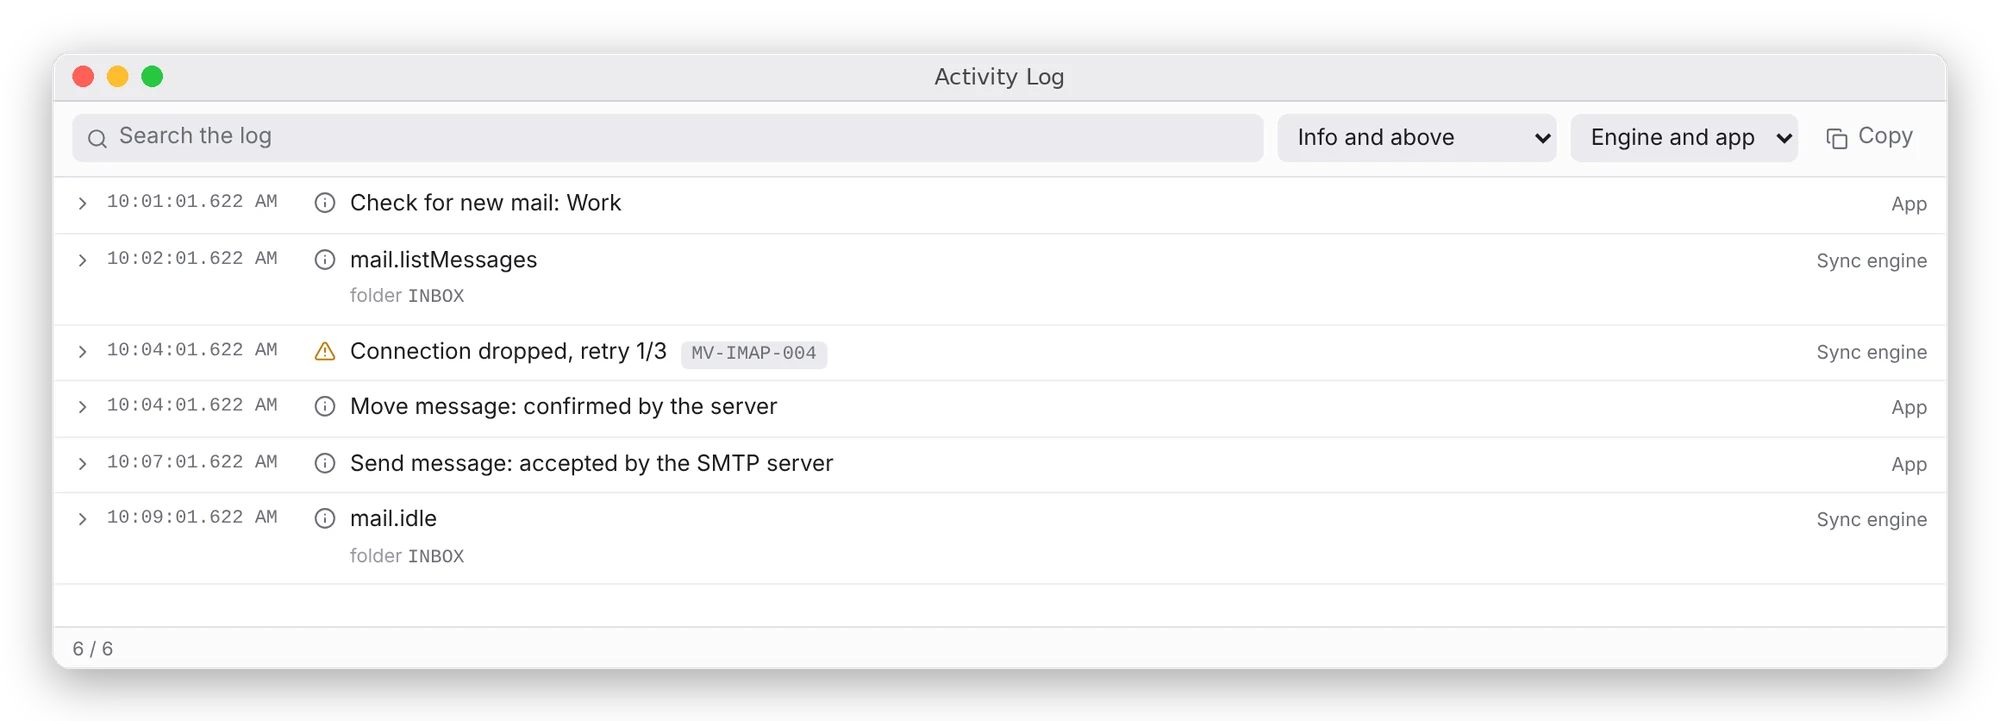
Task: Click Sync engine label on mail.idle row
Action: pos(1871,519)
